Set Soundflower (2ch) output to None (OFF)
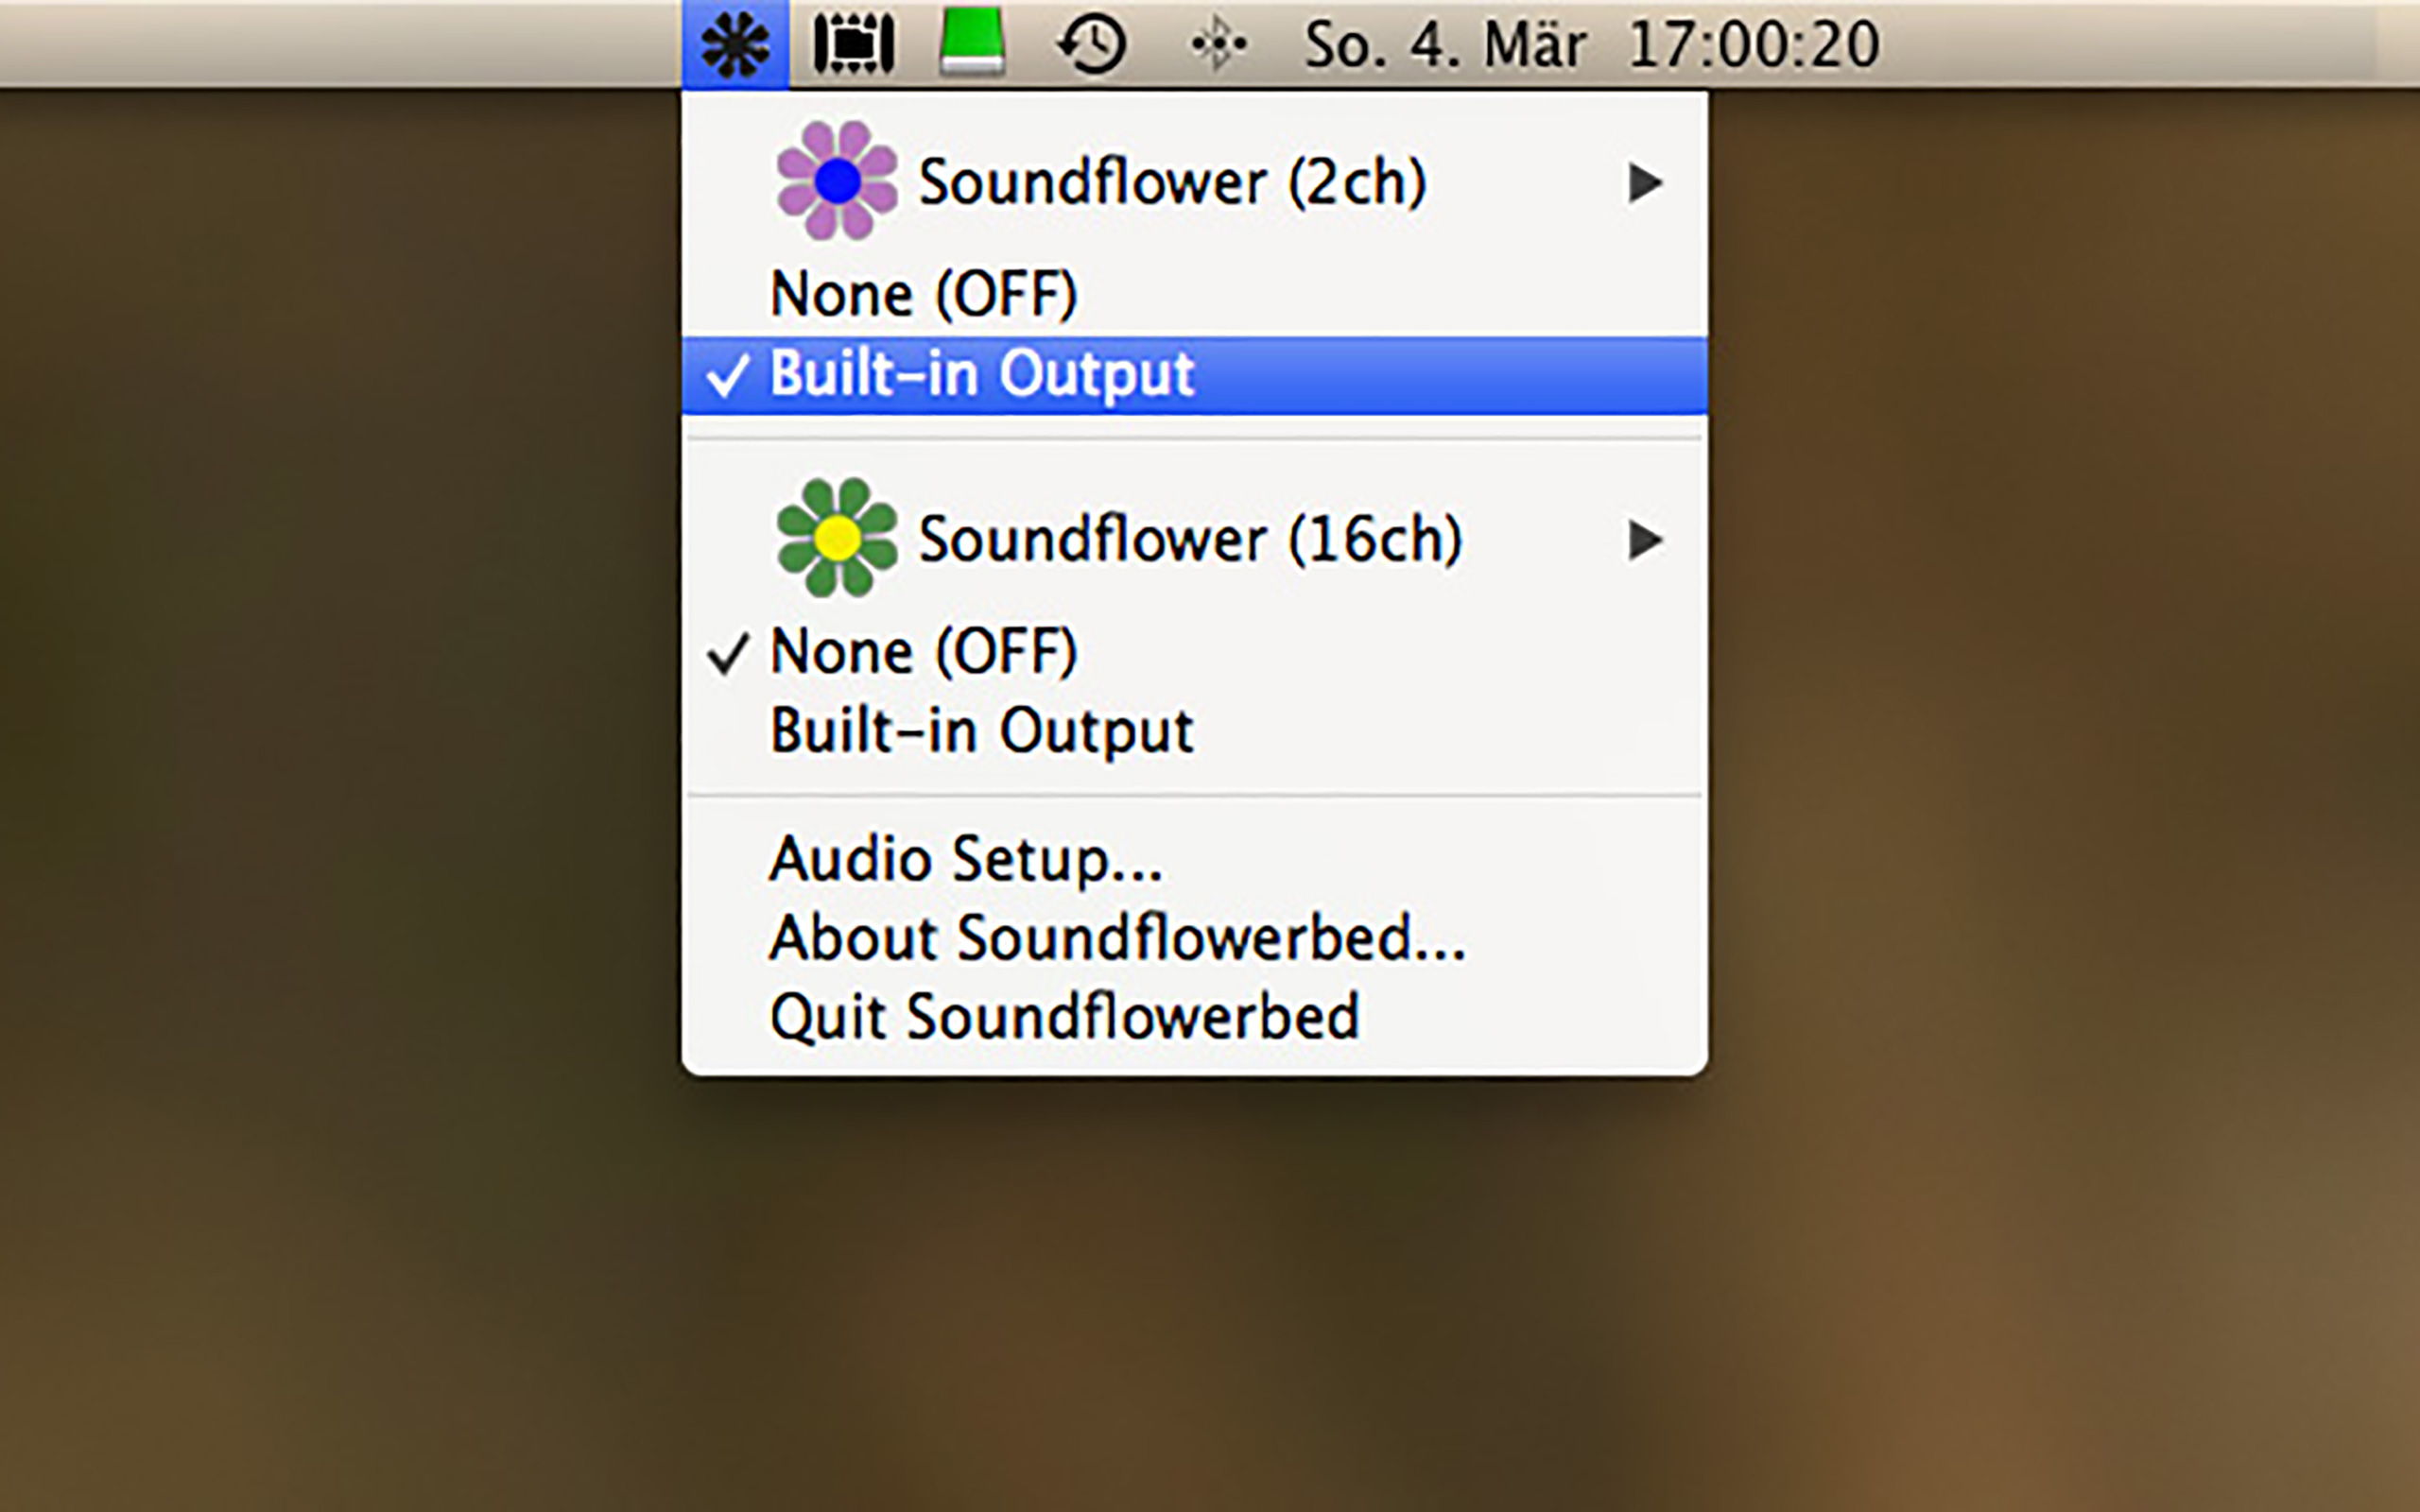The height and width of the screenshot is (1512, 2420). 1195,294
